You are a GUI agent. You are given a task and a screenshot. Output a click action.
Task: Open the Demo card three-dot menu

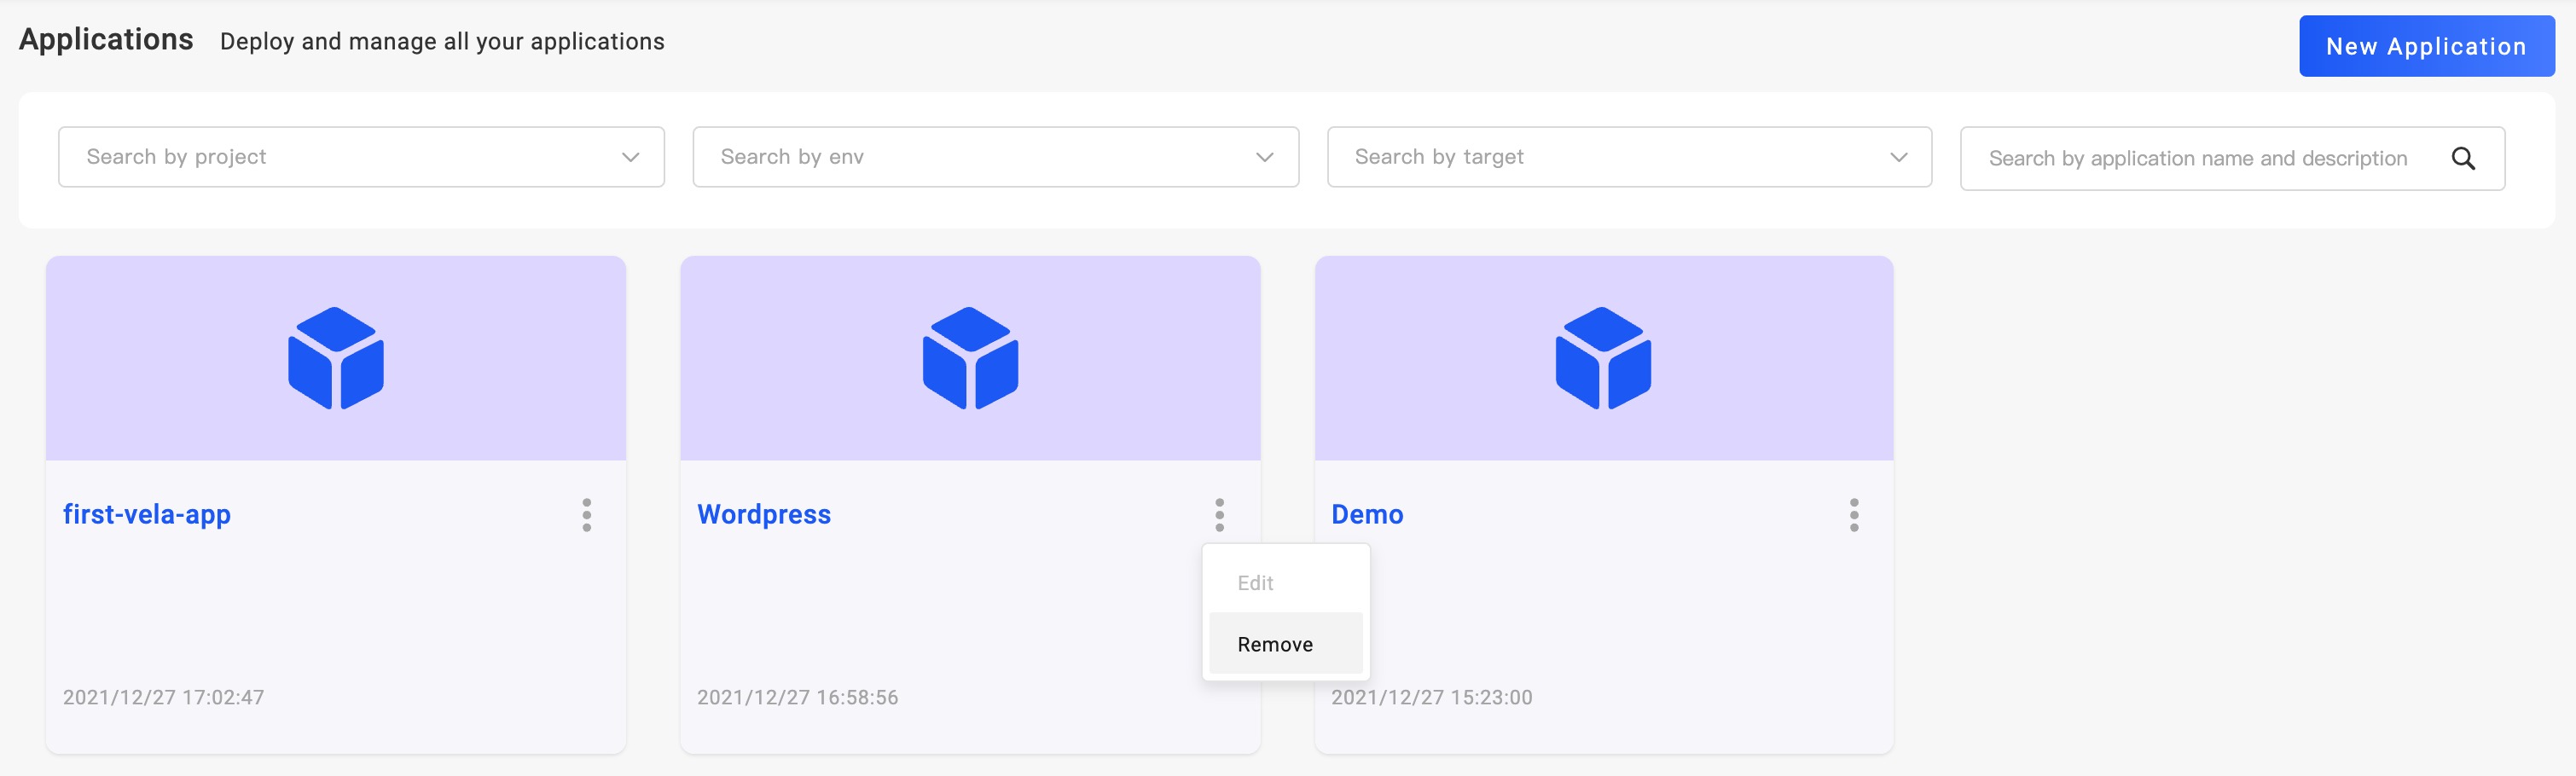point(1853,515)
